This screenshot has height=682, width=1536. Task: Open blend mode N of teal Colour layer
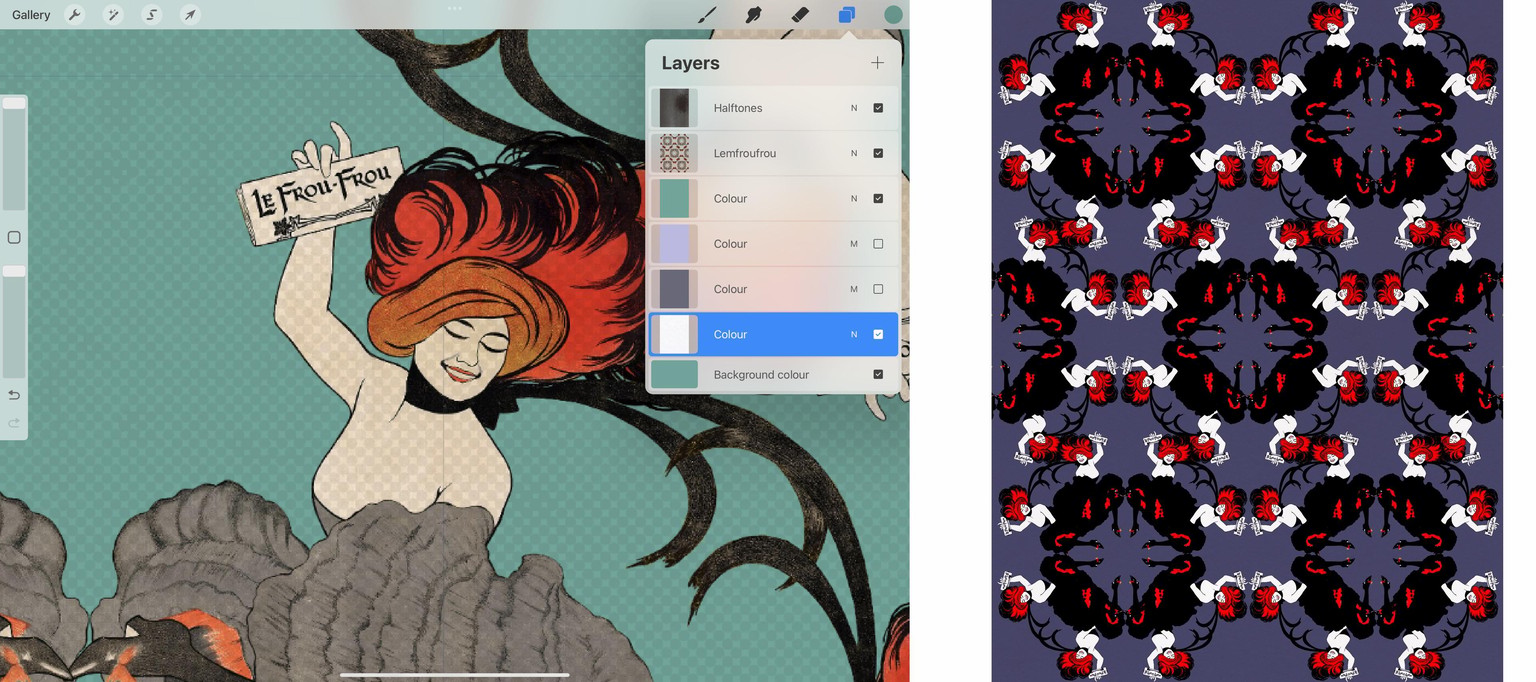pos(854,198)
